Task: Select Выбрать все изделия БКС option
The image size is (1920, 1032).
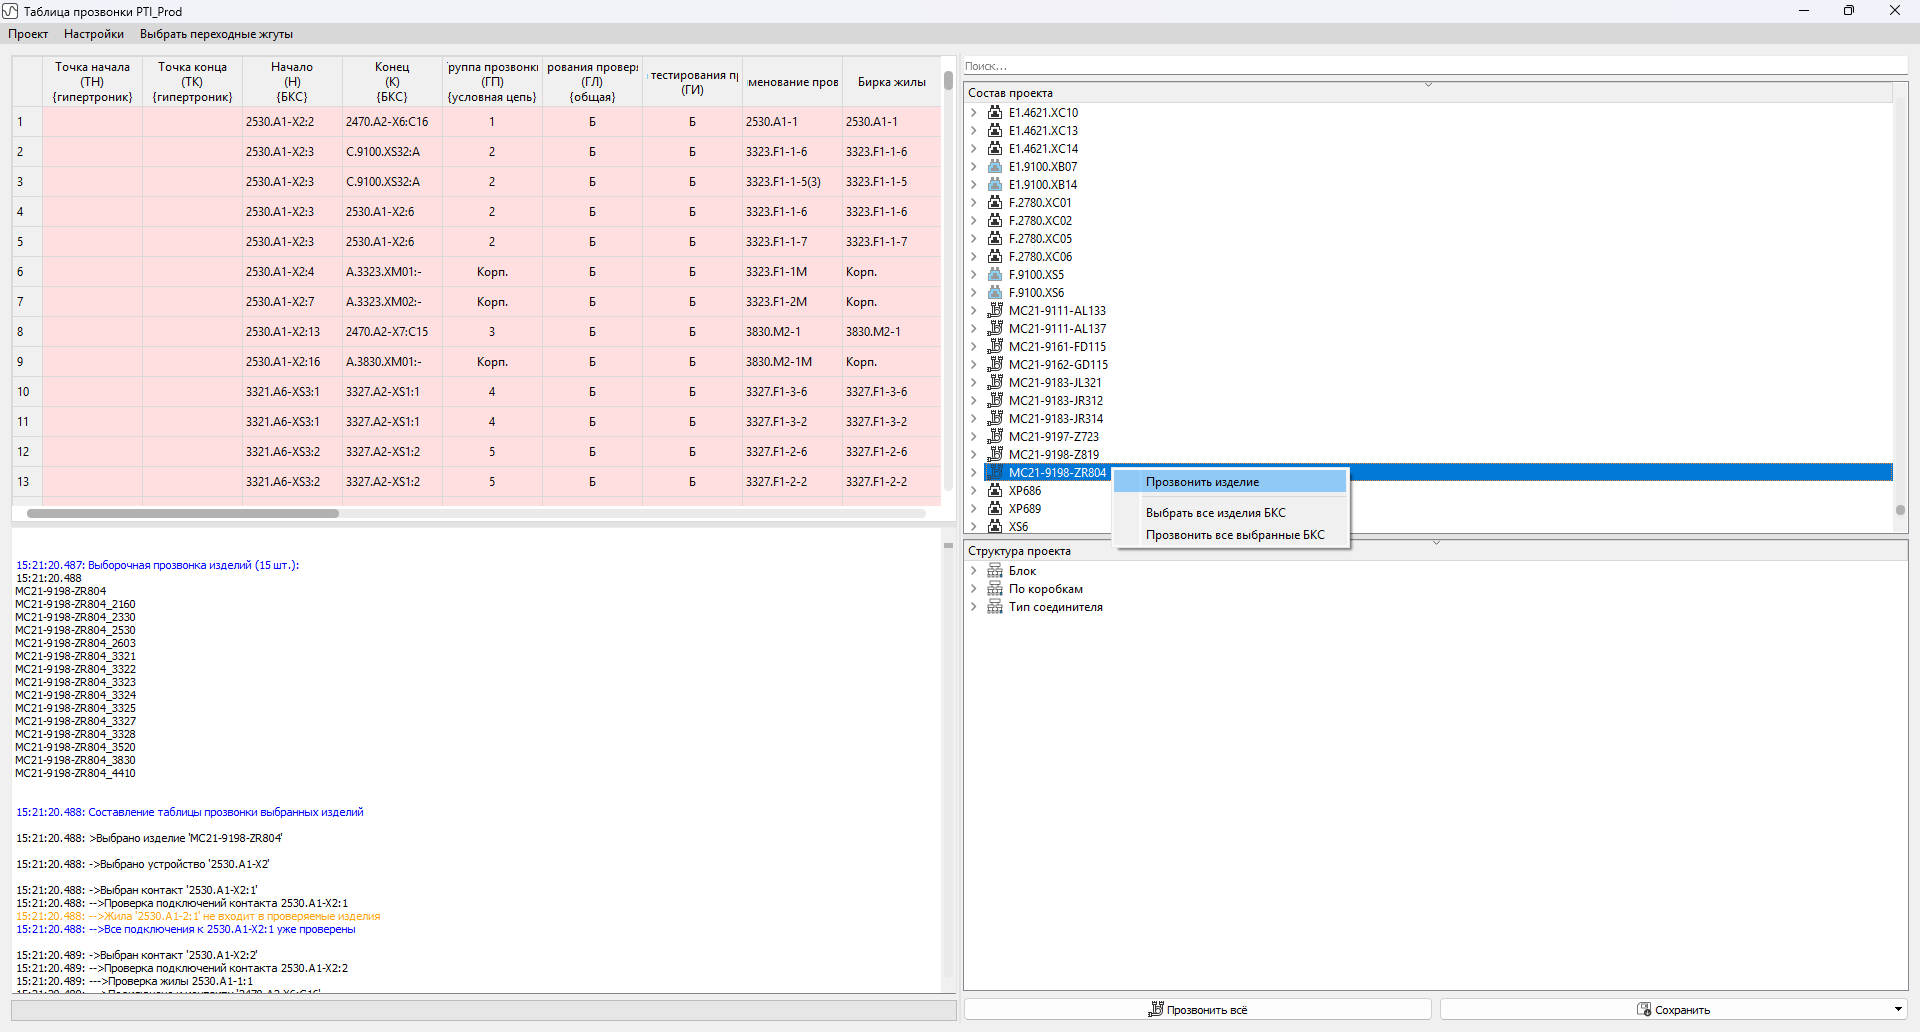Action: point(1215,513)
